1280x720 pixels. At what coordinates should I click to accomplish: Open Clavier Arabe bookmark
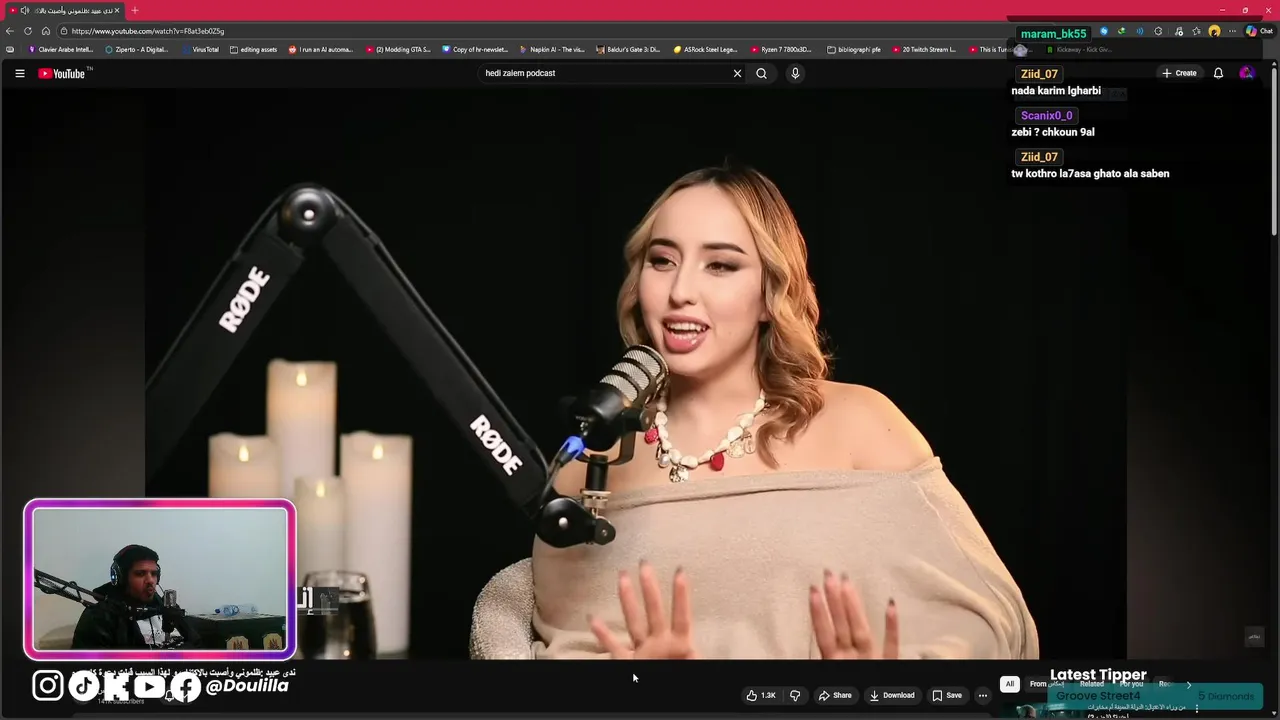coord(61,49)
